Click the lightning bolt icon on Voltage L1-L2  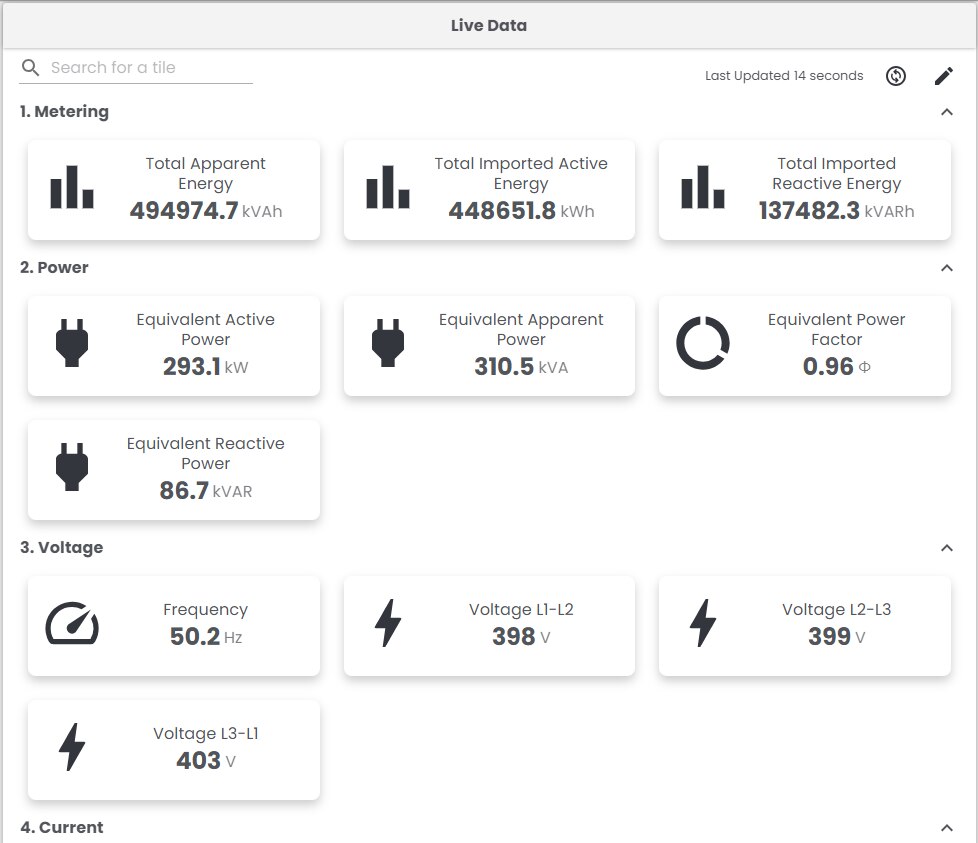pos(388,624)
